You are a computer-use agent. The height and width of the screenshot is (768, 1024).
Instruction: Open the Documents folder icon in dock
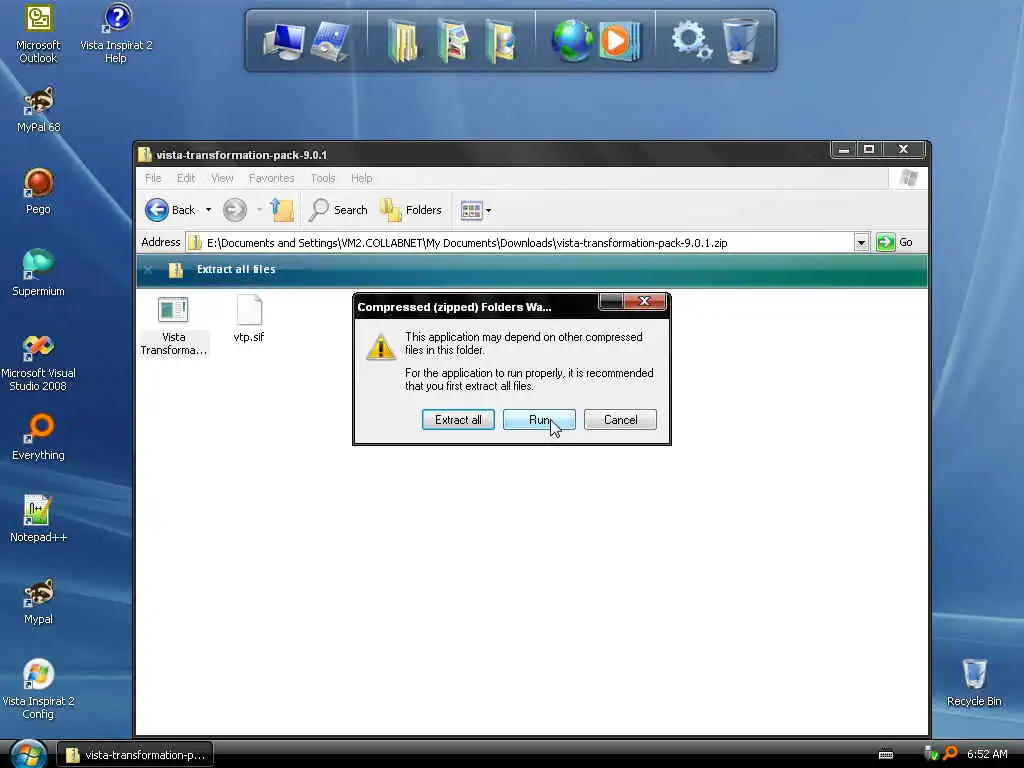coord(403,41)
